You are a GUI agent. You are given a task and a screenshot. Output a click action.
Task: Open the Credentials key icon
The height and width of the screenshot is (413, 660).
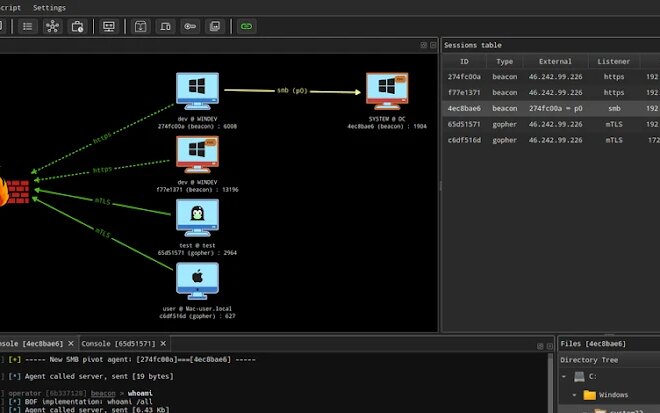[x=190, y=27]
